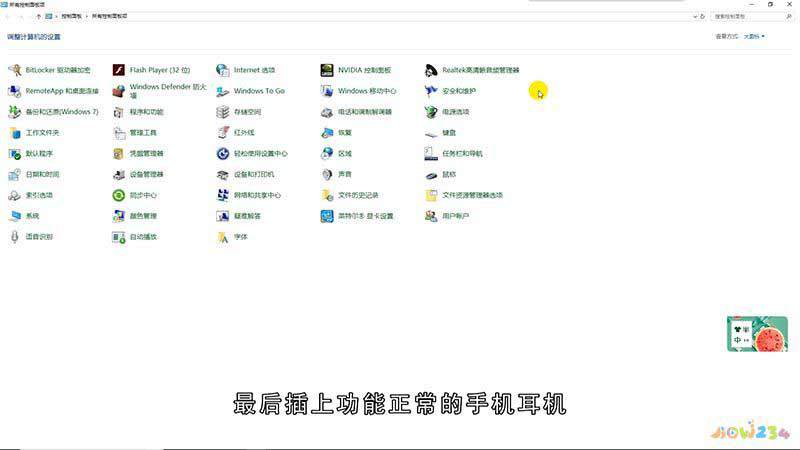Viewport: 800px width, 450px height.
Task: Open Sound (声音) settings
Action: (x=336, y=174)
